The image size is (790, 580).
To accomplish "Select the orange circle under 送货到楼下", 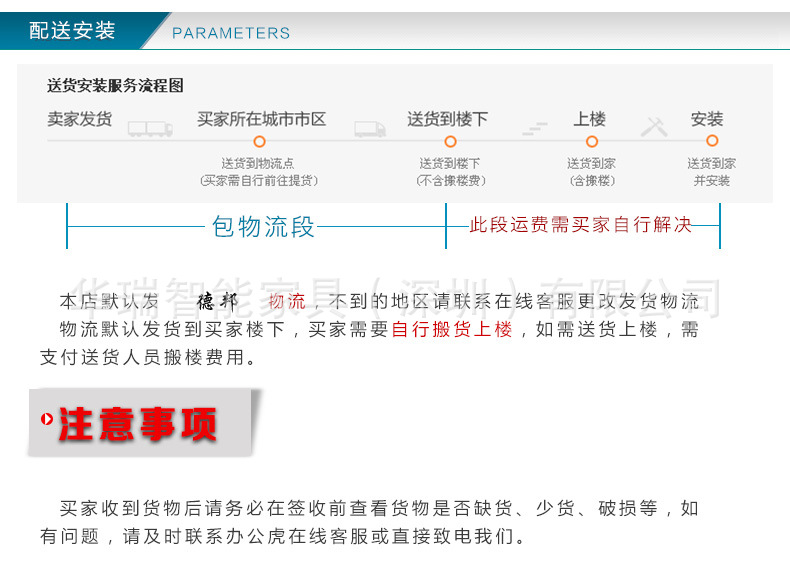I will (450, 142).
